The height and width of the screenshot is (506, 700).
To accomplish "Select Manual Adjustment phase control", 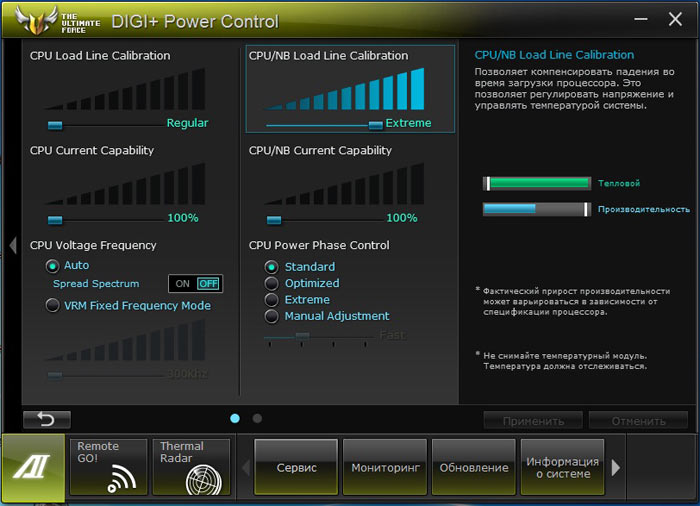I will click(x=271, y=316).
